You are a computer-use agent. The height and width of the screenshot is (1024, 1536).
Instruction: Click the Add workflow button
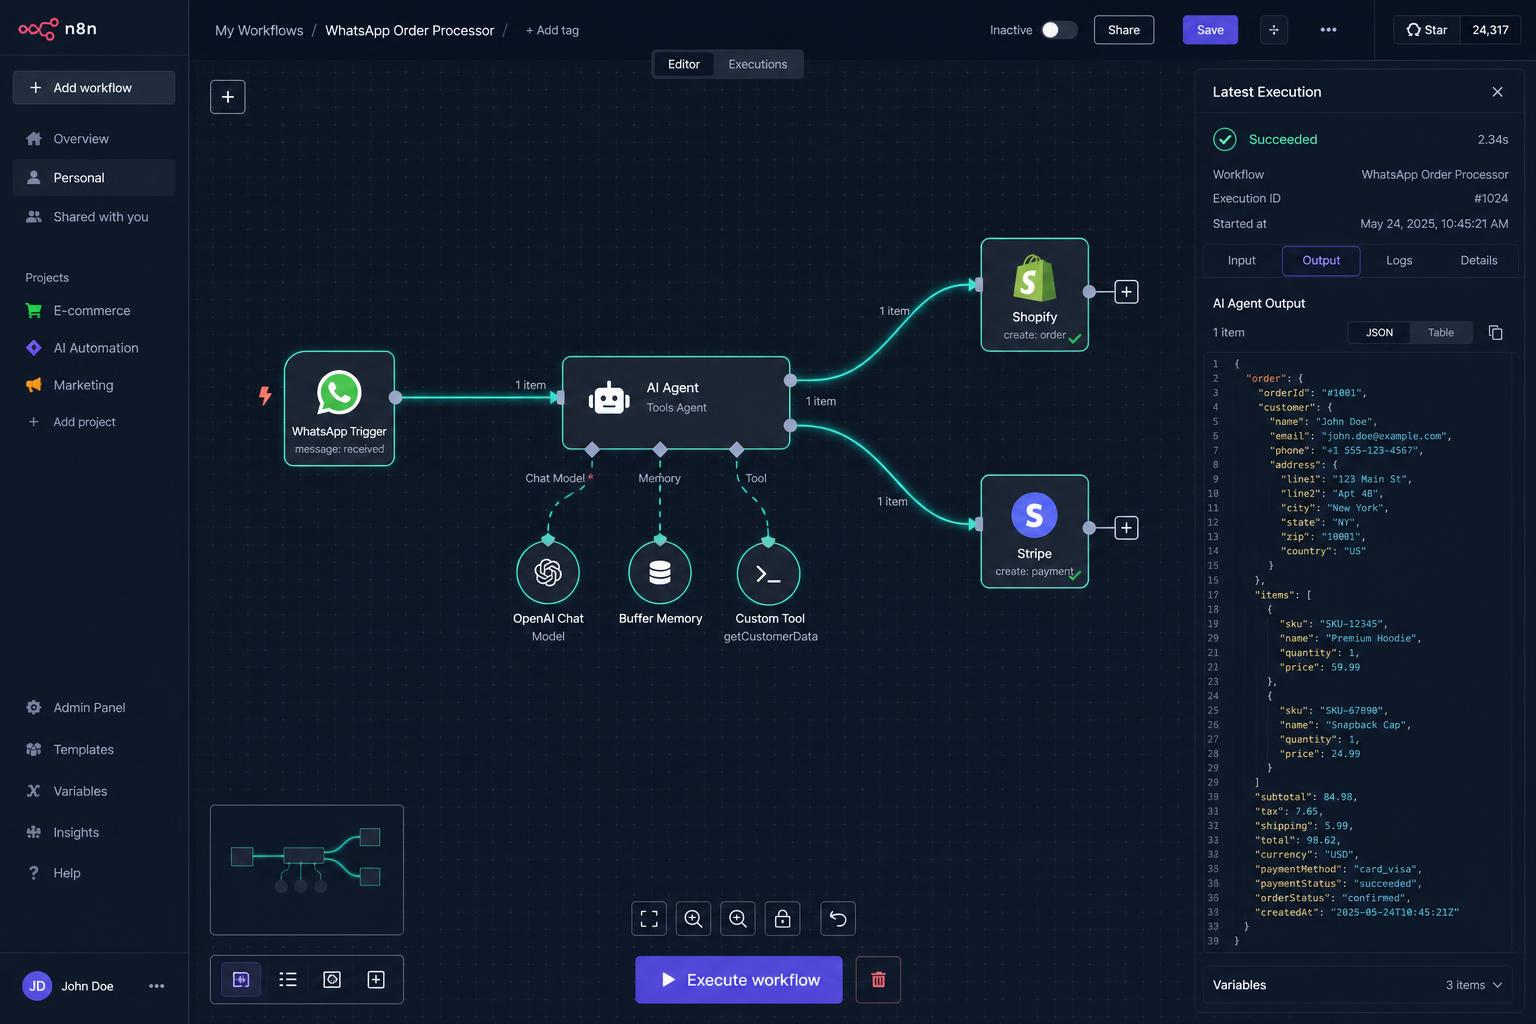point(94,88)
